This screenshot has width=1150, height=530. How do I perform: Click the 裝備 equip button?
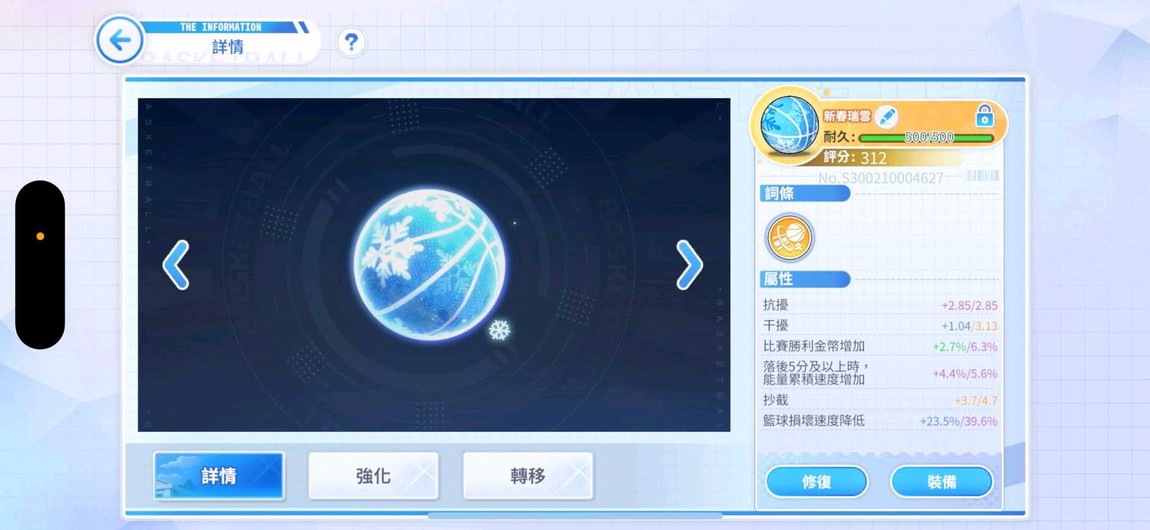click(942, 482)
